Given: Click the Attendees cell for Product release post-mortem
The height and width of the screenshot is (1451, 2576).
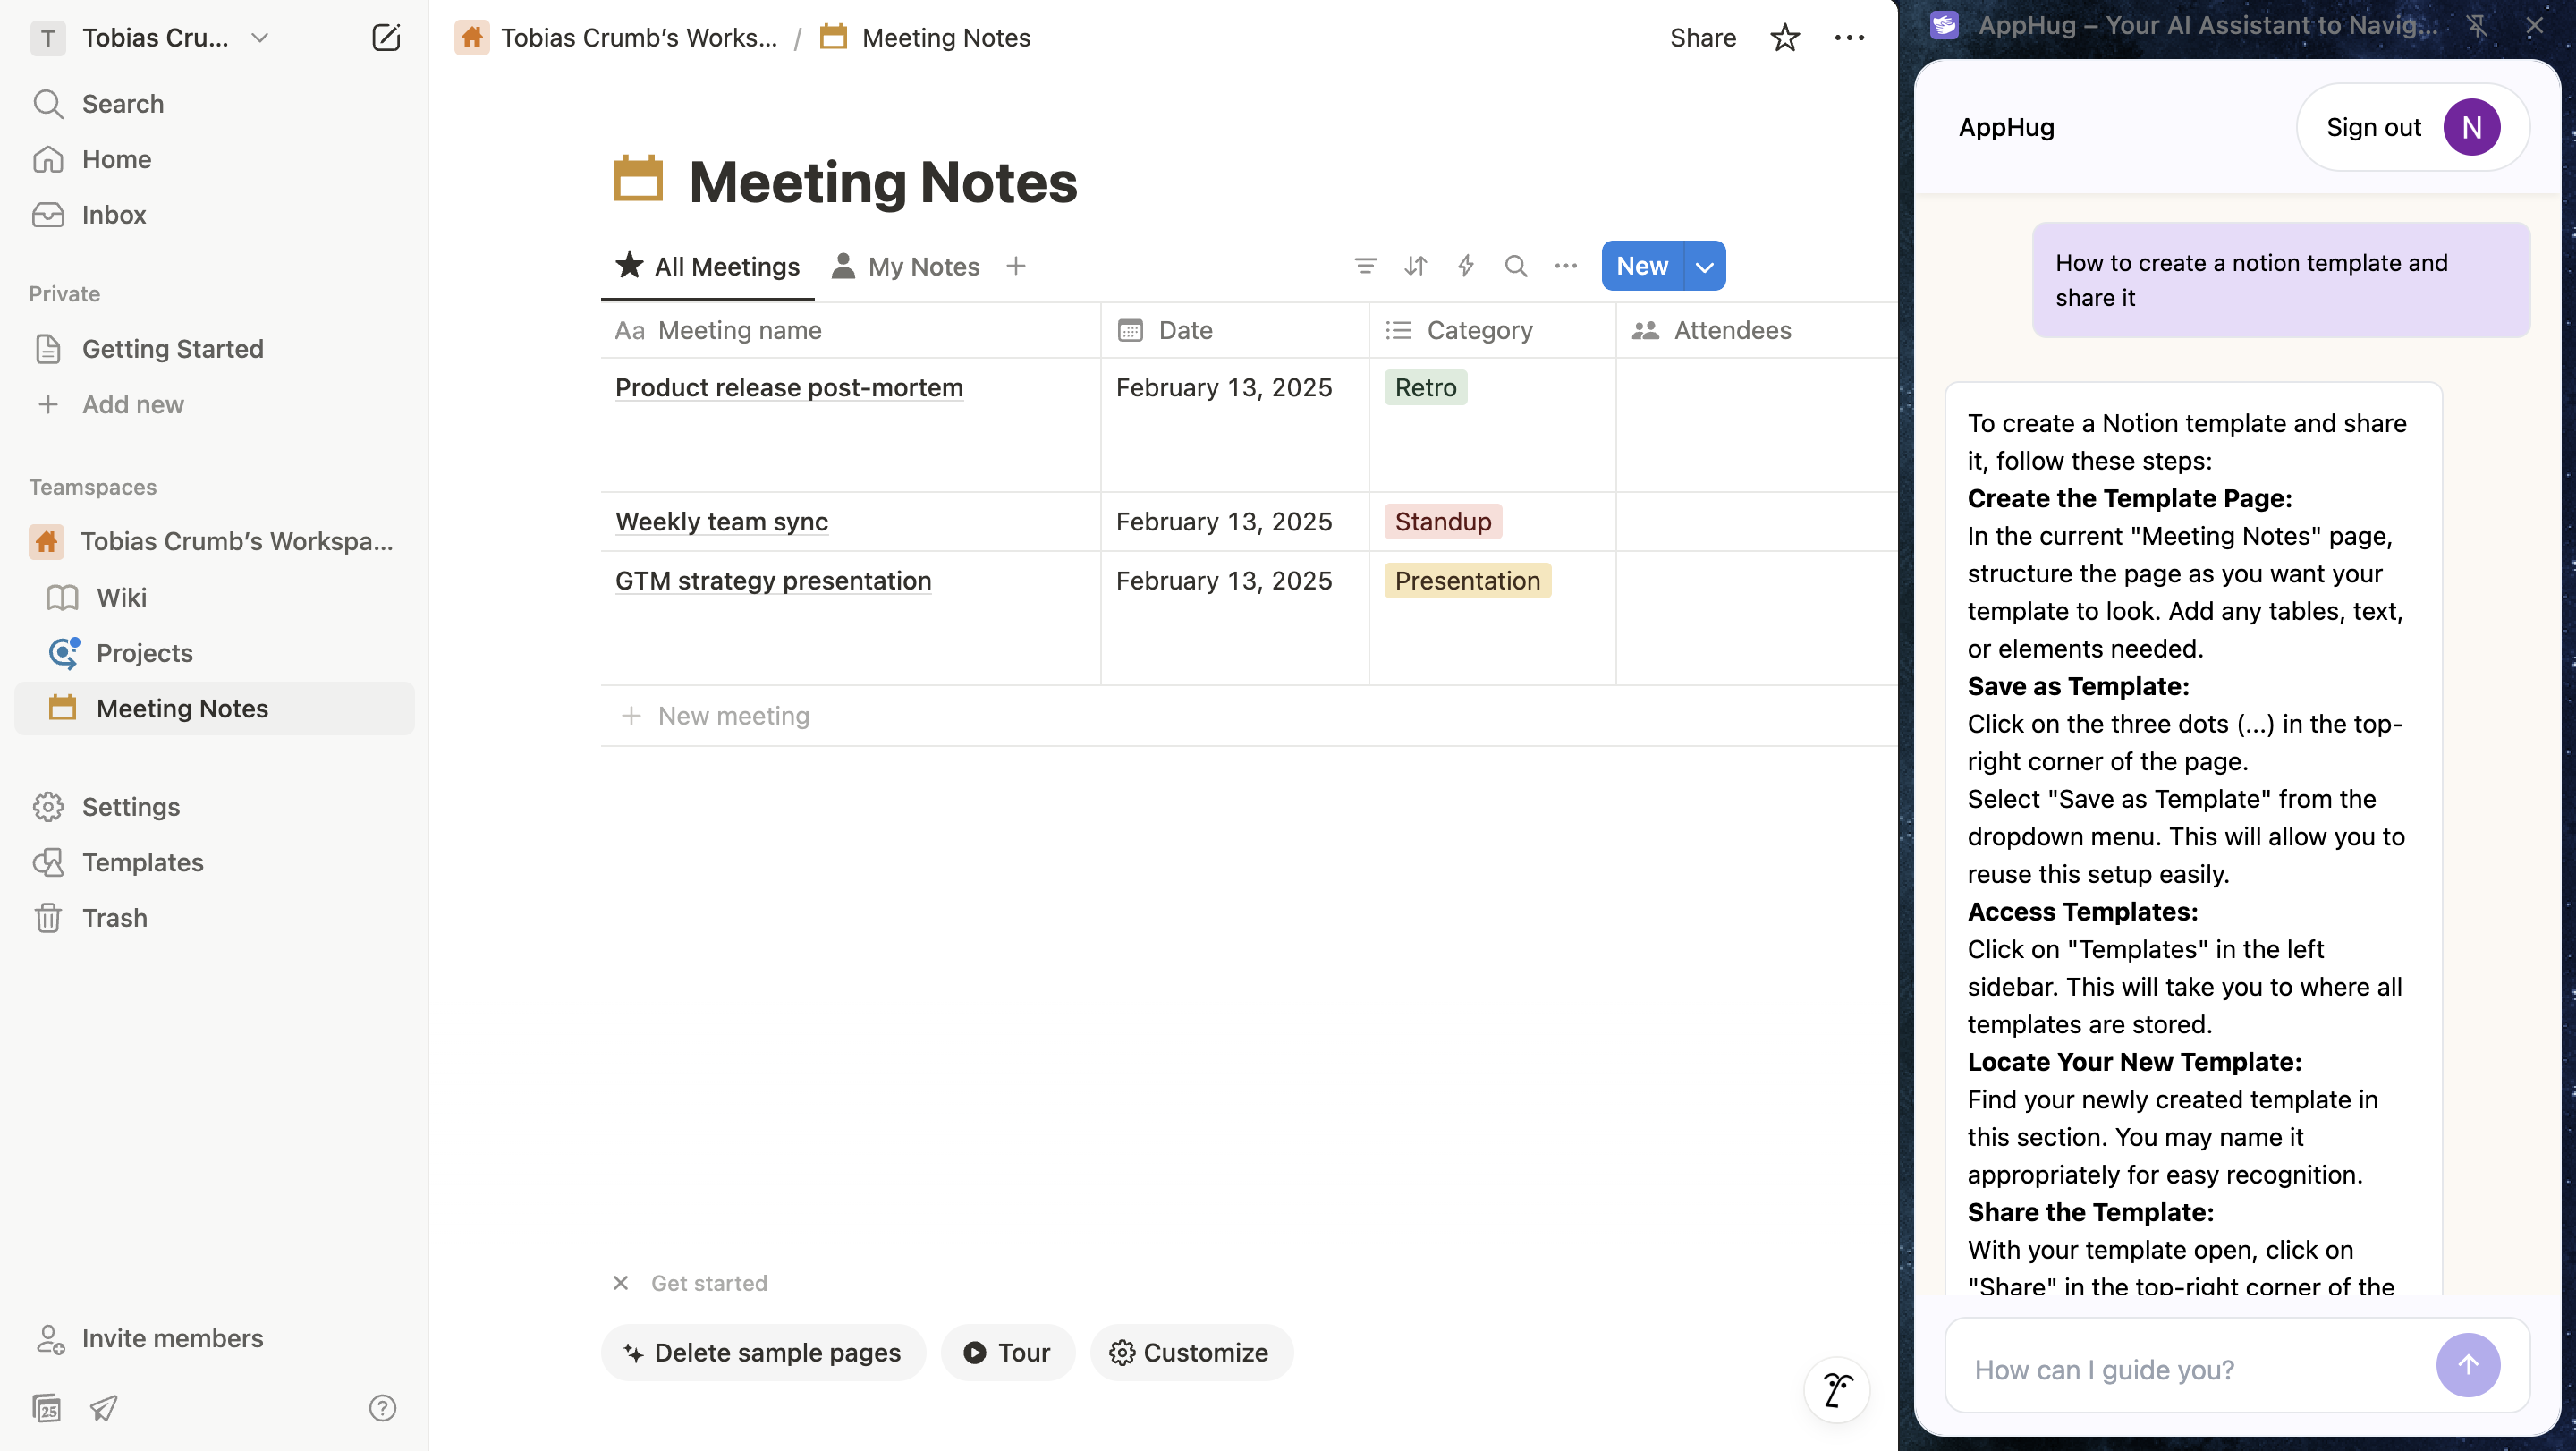Looking at the screenshot, I should pyautogui.click(x=1757, y=425).
